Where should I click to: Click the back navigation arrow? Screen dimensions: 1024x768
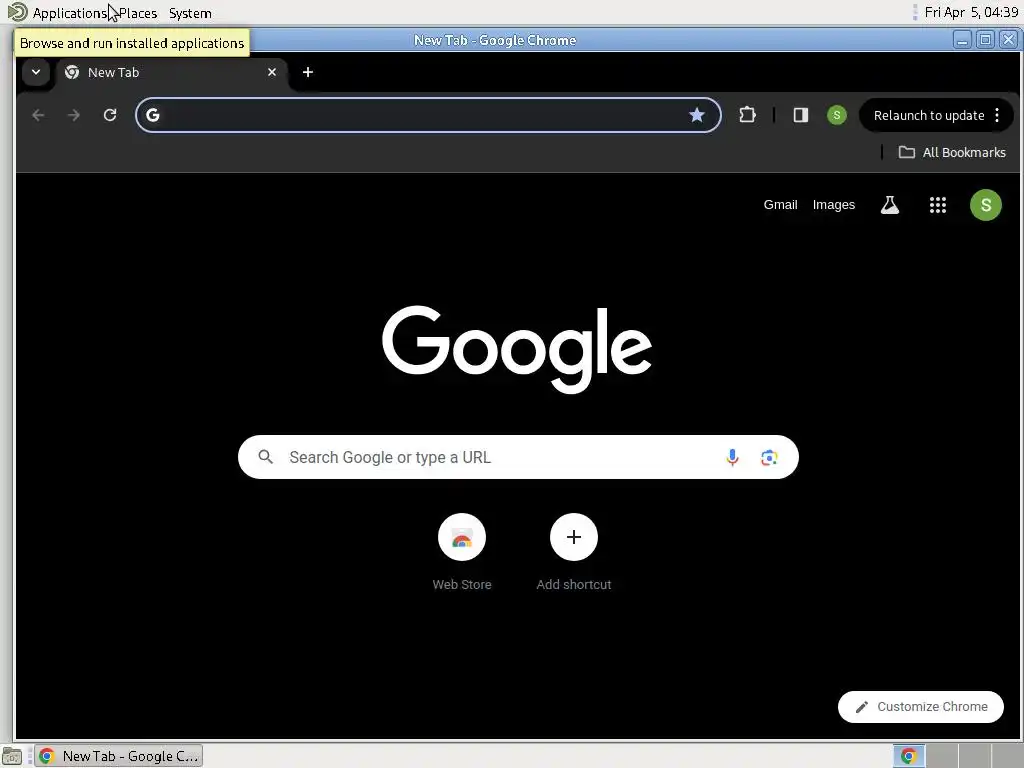(38, 115)
